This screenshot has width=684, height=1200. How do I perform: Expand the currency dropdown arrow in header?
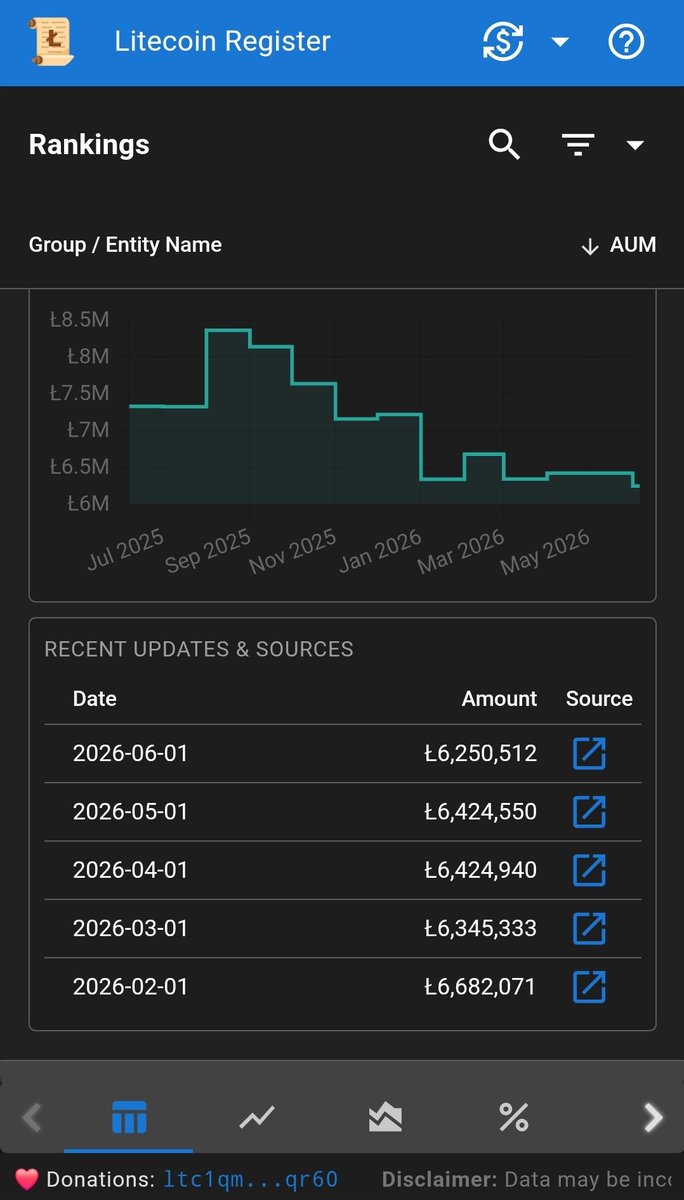(560, 42)
